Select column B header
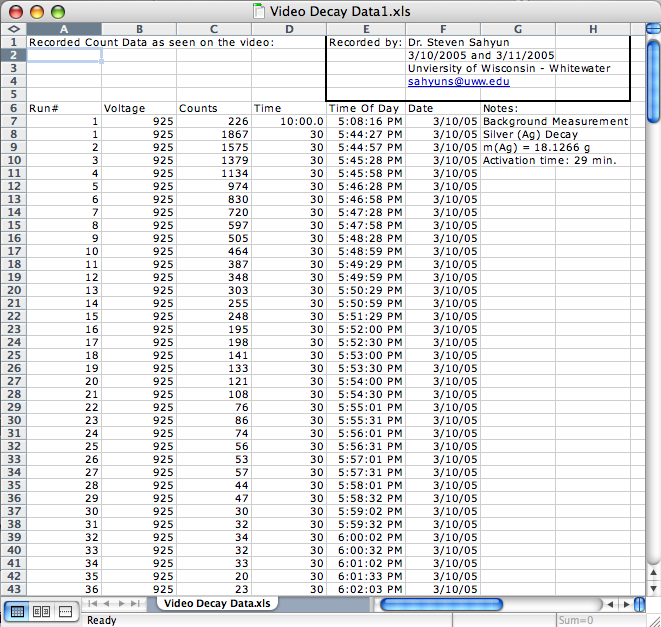 click(x=139, y=29)
